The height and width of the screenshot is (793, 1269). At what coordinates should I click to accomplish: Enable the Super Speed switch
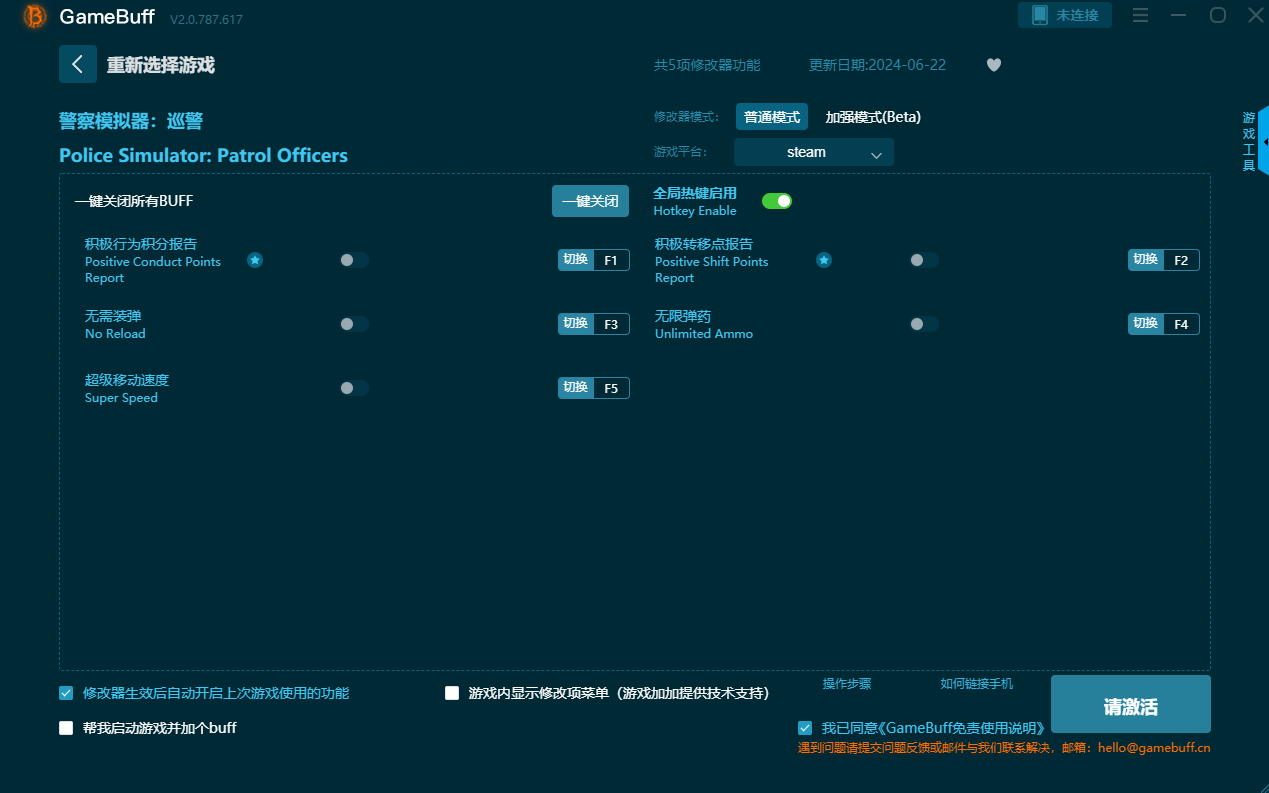tap(354, 388)
